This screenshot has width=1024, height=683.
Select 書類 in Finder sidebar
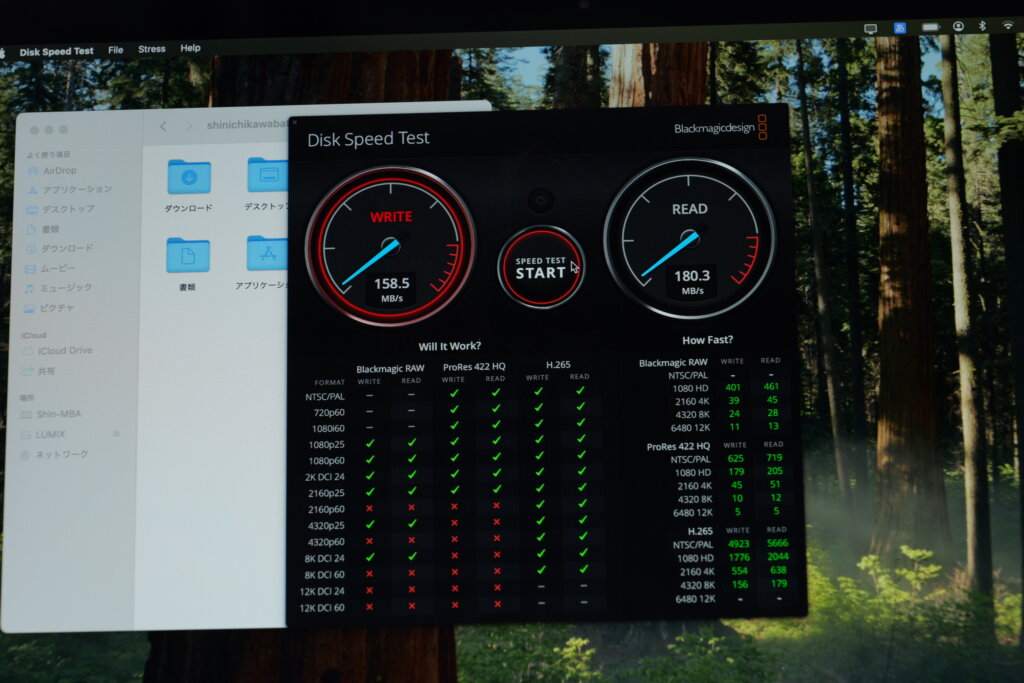pos(43,229)
